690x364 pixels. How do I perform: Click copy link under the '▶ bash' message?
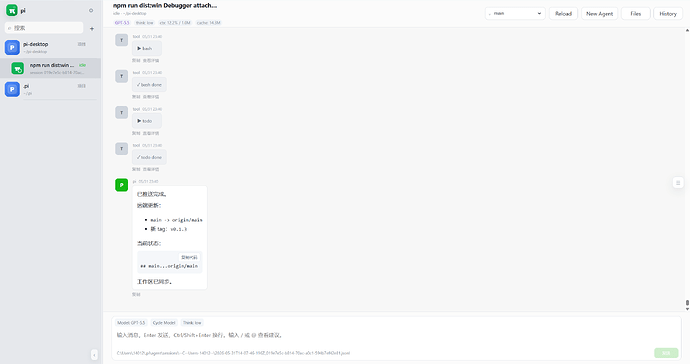tap(136, 60)
